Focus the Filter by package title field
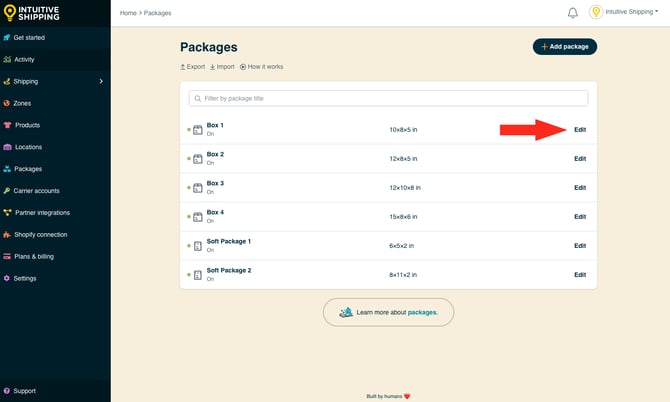Screen dimensions: 670x402 (388, 98)
